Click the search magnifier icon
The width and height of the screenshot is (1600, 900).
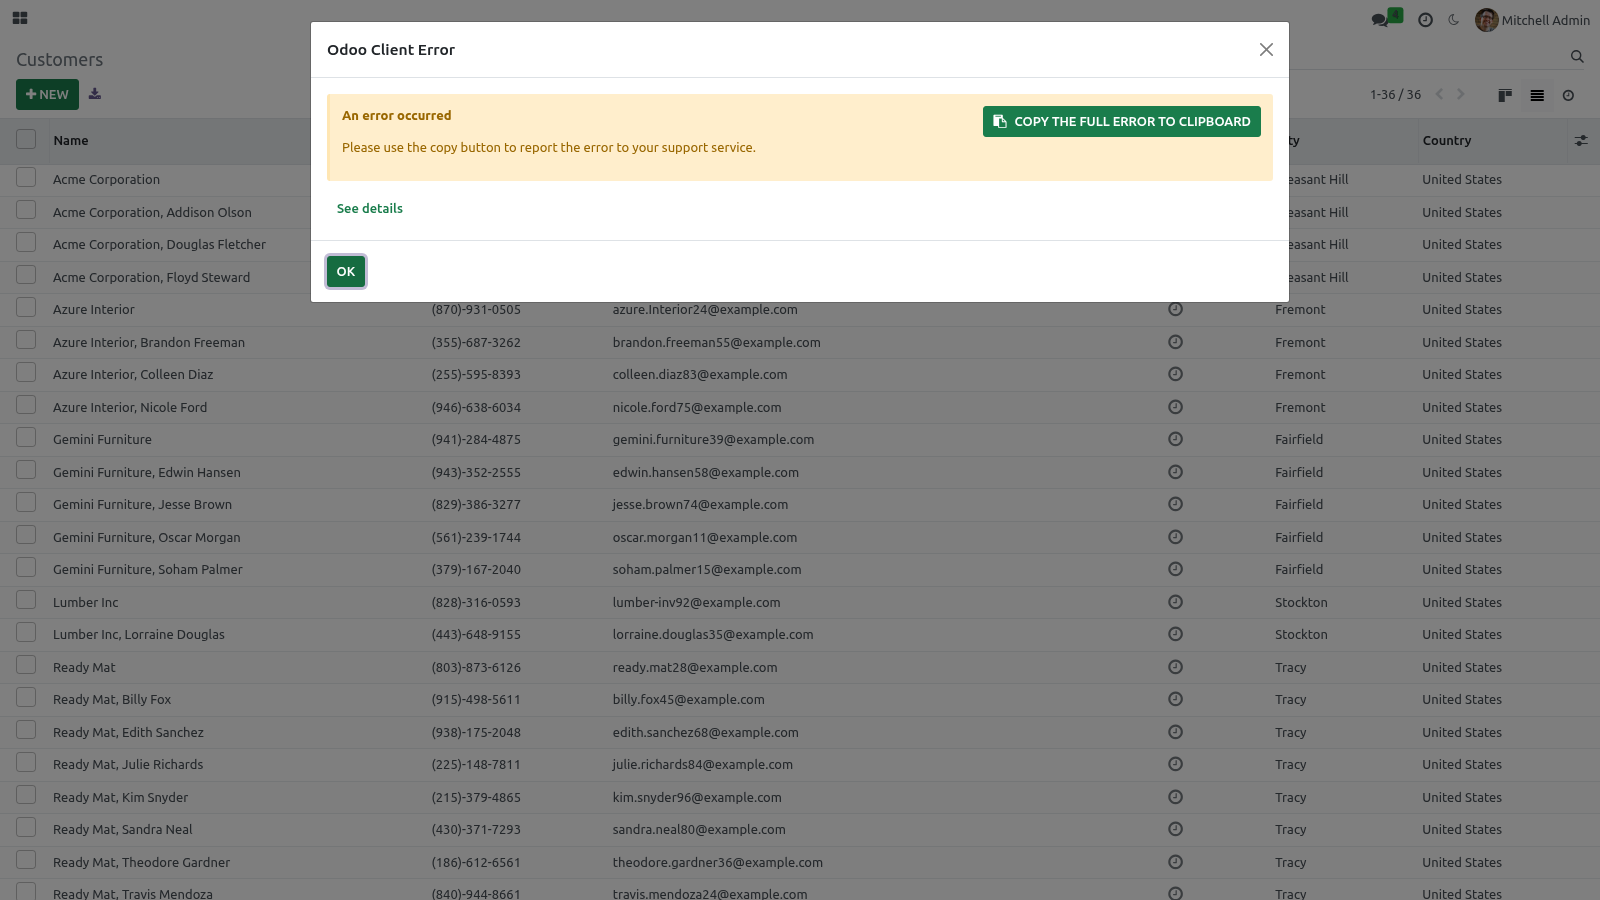pos(1577,57)
